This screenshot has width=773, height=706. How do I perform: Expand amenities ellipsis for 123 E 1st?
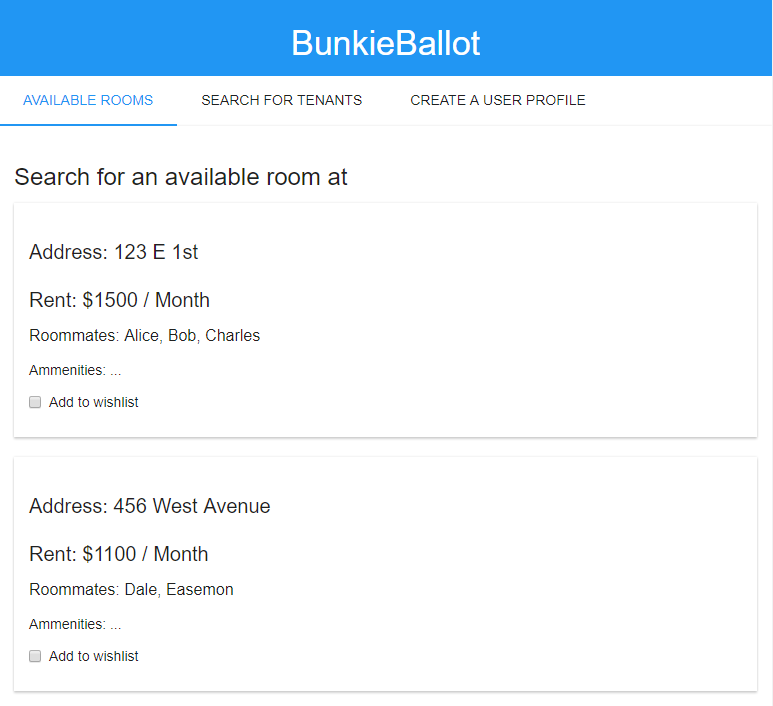116,371
